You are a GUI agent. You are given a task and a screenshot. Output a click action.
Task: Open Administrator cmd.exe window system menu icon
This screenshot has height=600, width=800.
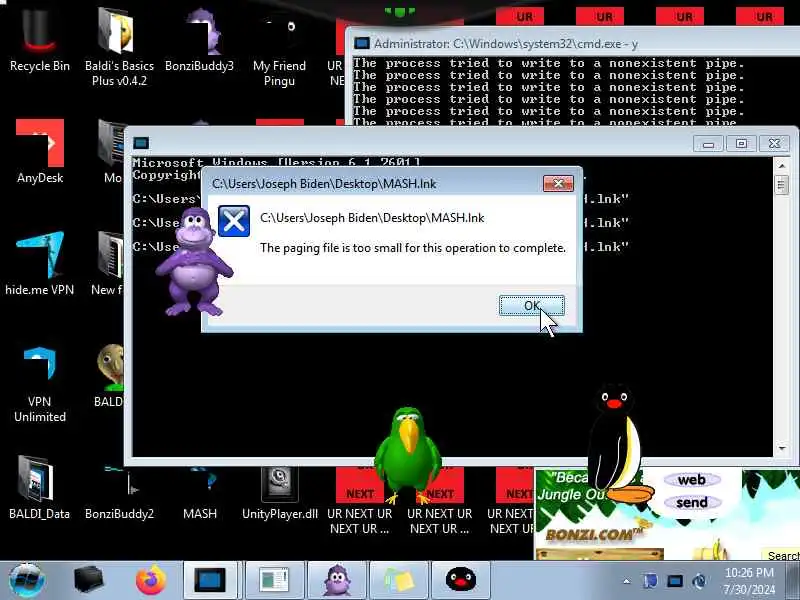(x=362, y=43)
